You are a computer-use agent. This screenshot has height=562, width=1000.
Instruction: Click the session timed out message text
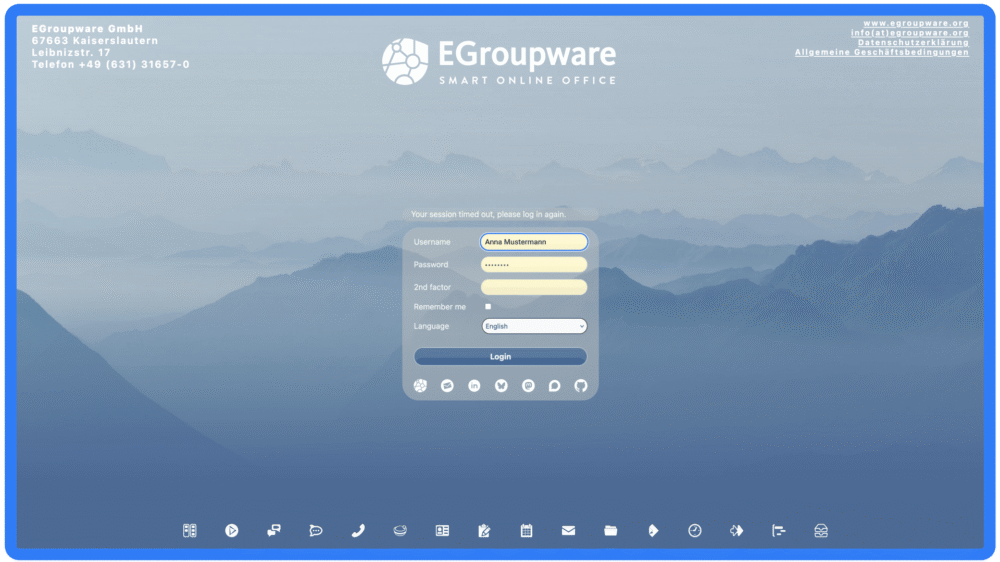click(x=489, y=214)
